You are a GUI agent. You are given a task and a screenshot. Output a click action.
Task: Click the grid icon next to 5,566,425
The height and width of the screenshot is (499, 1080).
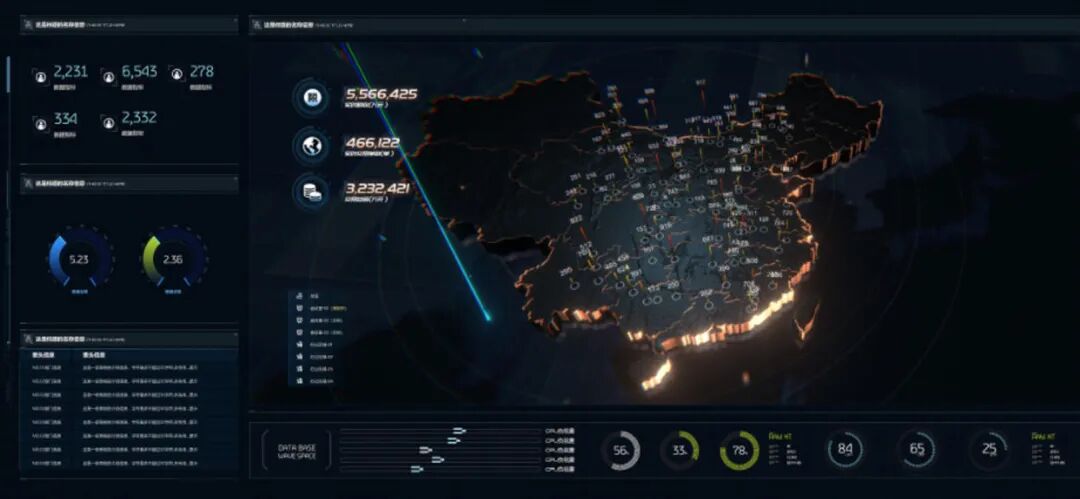click(x=312, y=97)
